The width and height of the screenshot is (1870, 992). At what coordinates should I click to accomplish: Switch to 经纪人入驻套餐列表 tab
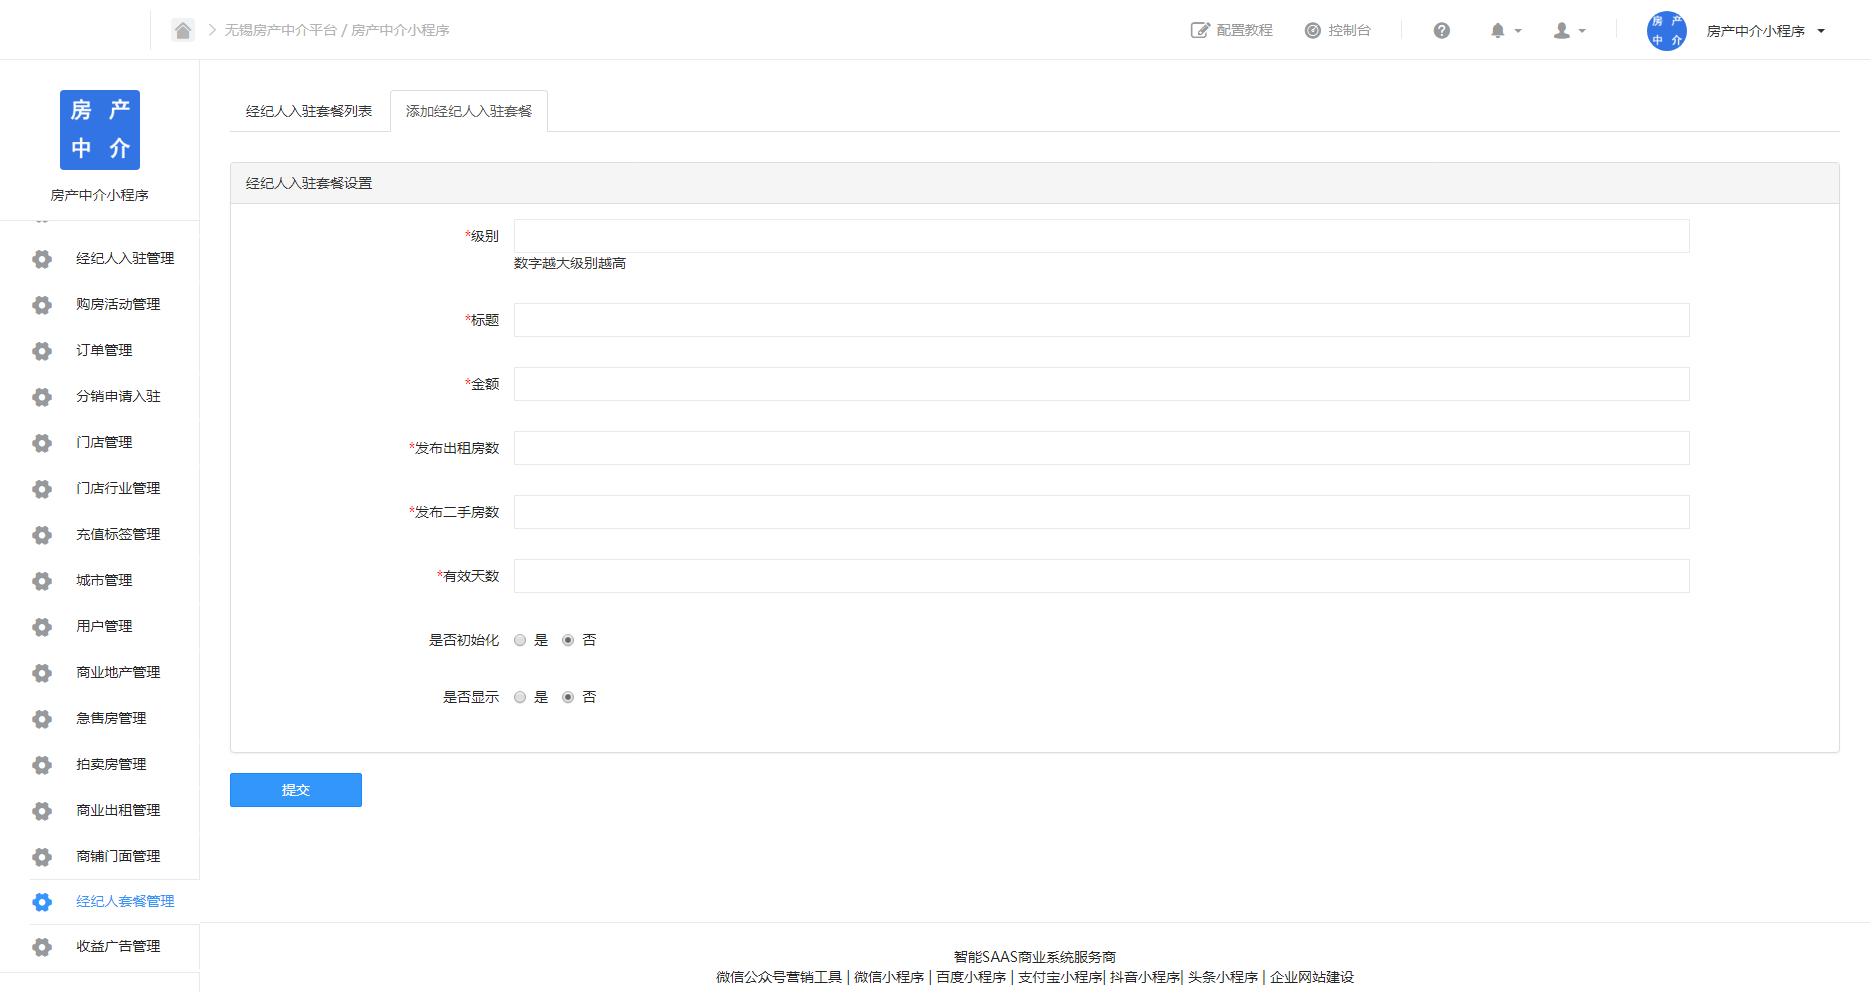point(309,111)
